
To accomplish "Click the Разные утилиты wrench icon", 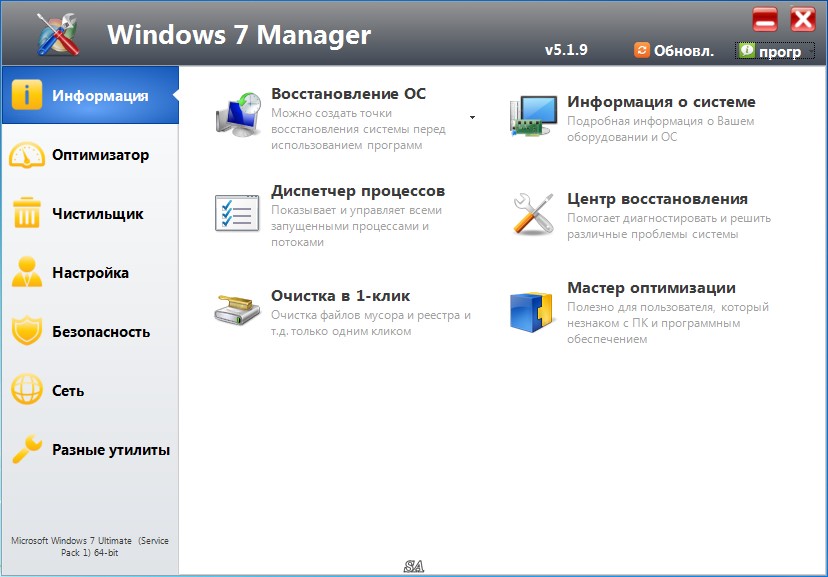I will [26, 449].
